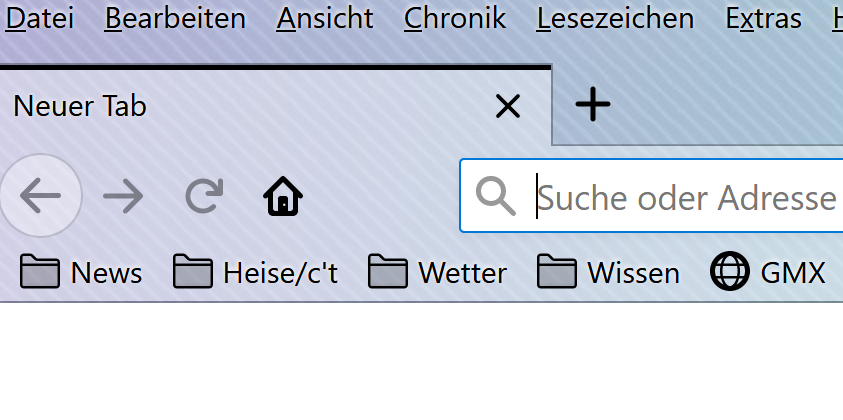The width and height of the screenshot is (843, 420).
Task: Expand the Heise/c't bookmarks folder
Action: [255, 271]
